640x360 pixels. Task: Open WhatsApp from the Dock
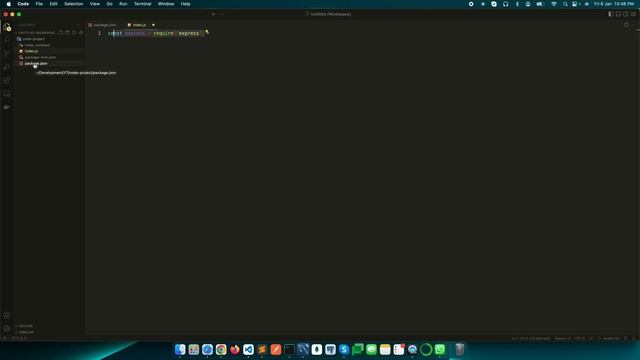pos(440,349)
